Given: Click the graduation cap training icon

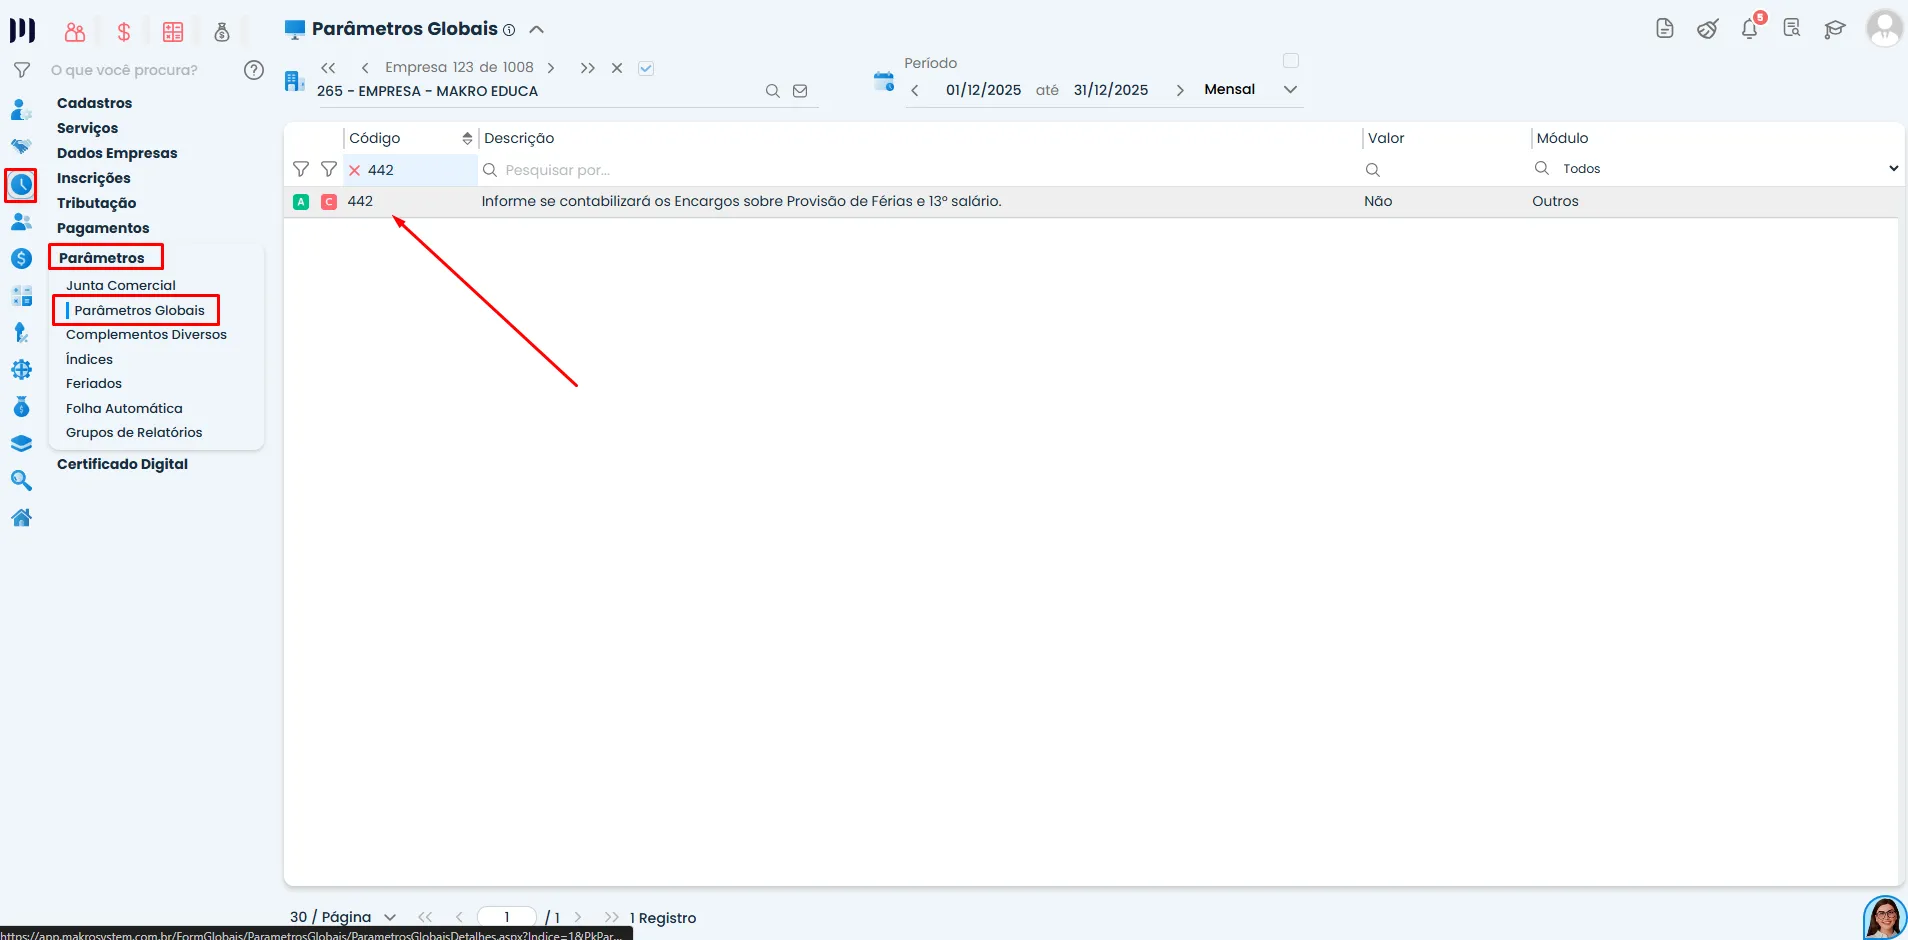Looking at the screenshot, I should tap(1834, 29).
